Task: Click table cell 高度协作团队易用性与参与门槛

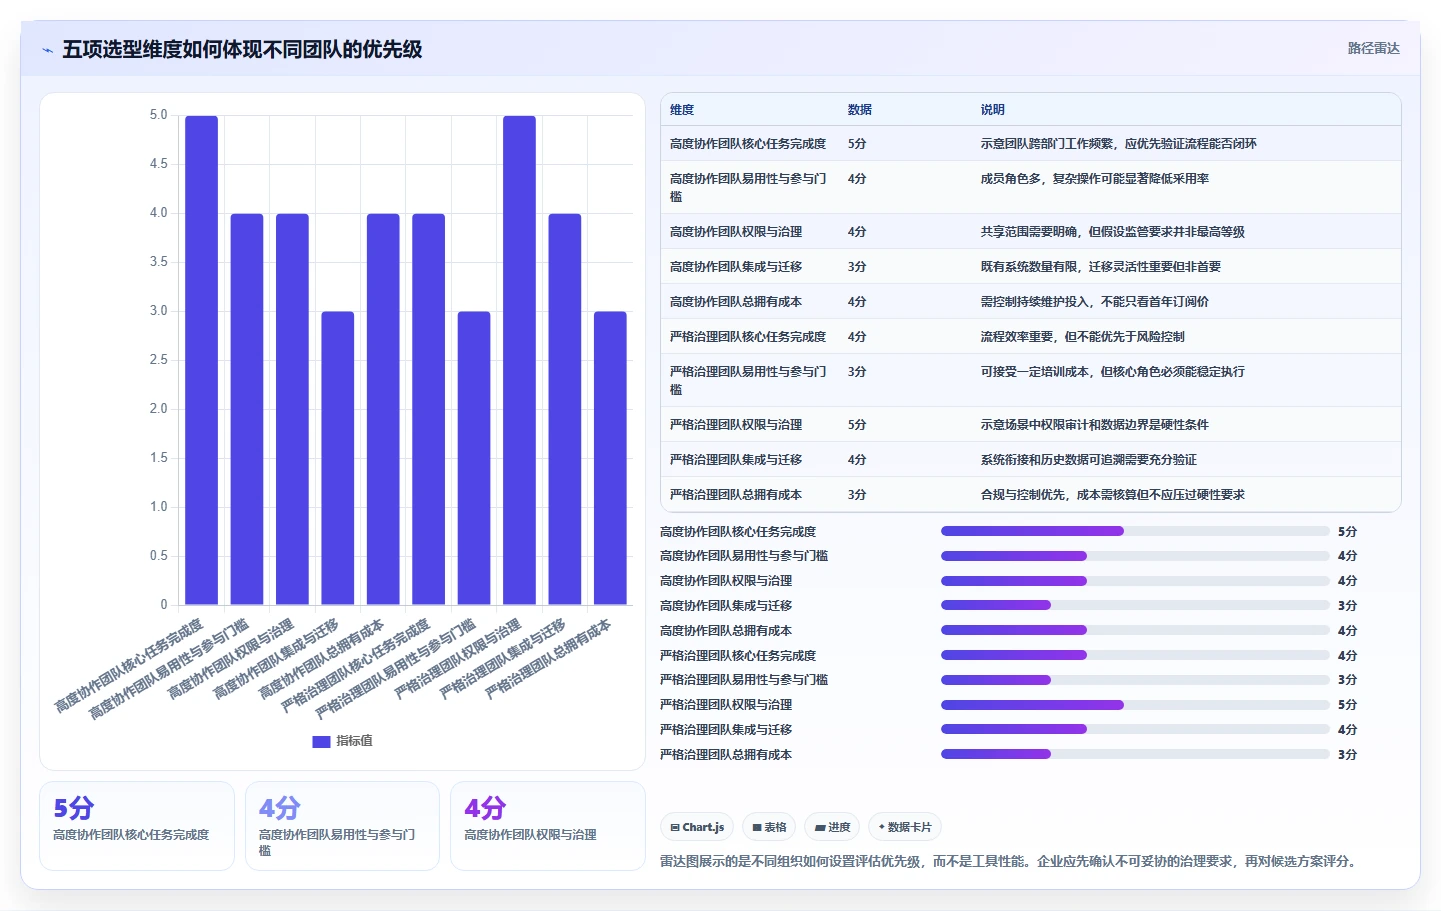Action: coord(748,187)
